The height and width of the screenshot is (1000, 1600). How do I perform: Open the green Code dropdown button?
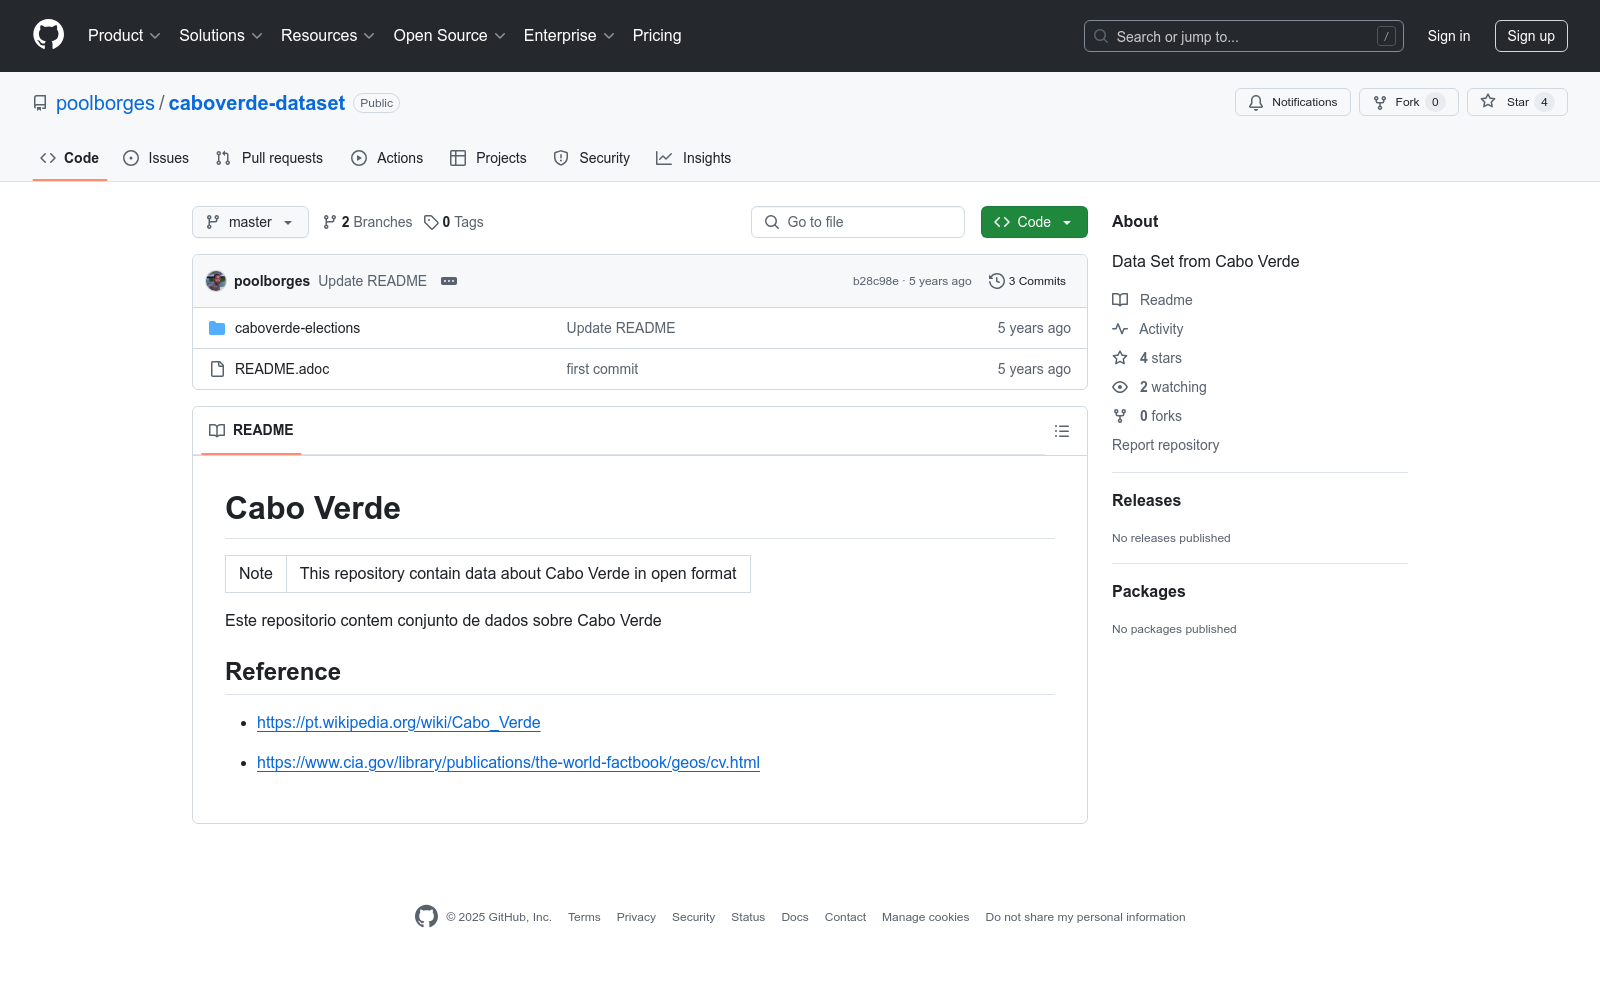pyautogui.click(x=1034, y=222)
